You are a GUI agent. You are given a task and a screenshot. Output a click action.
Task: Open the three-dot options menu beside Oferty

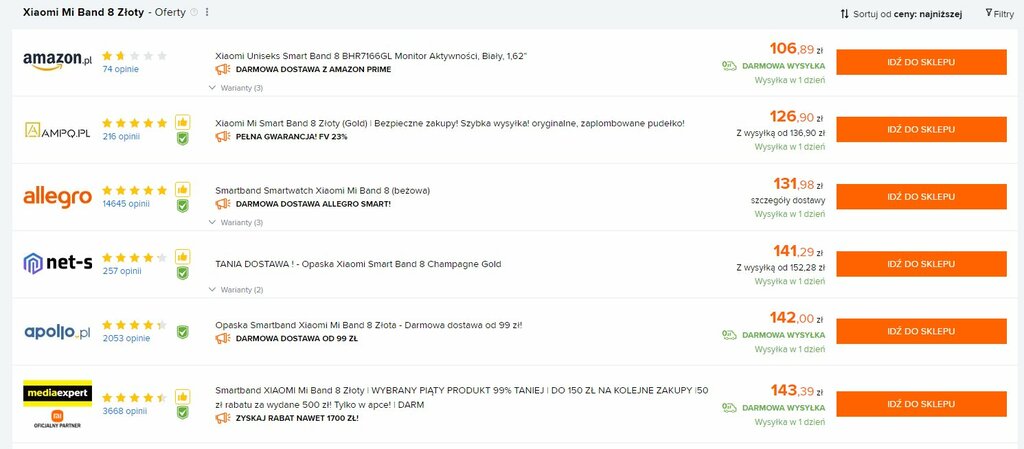(207, 12)
